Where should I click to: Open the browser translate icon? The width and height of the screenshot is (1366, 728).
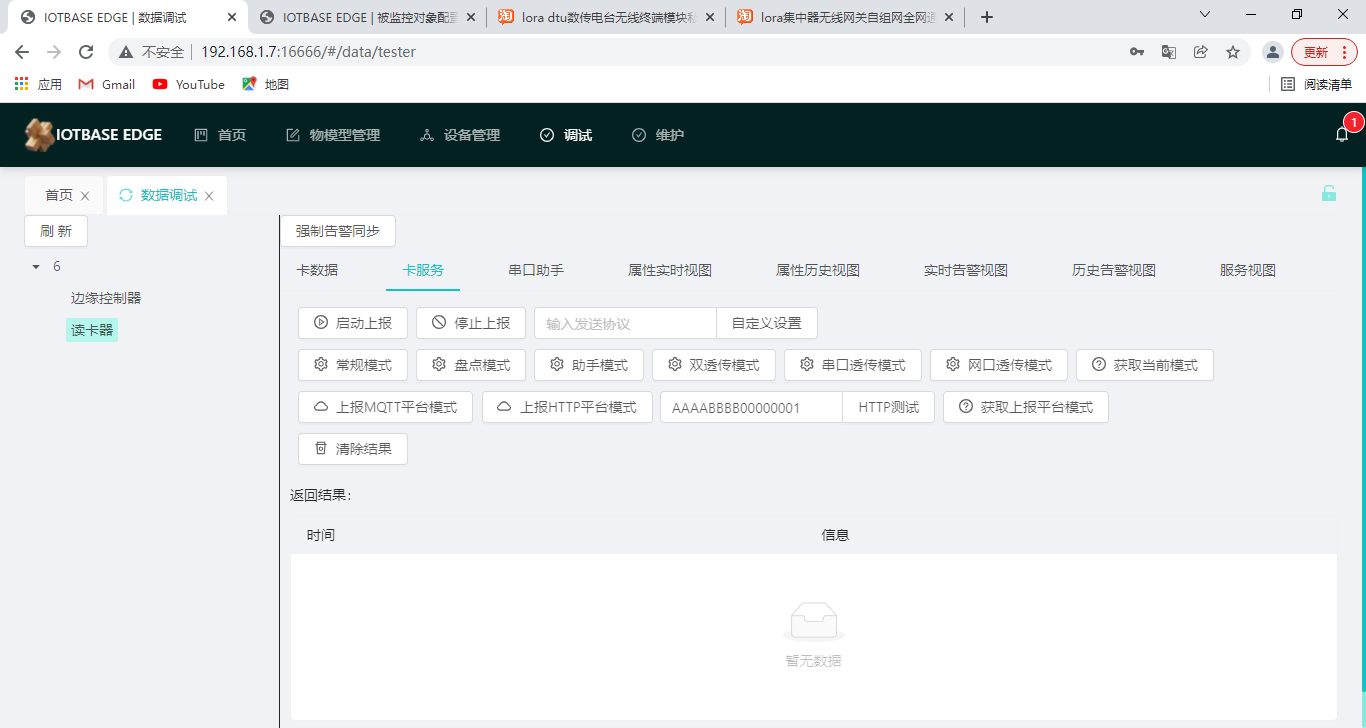(x=1168, y=52)
